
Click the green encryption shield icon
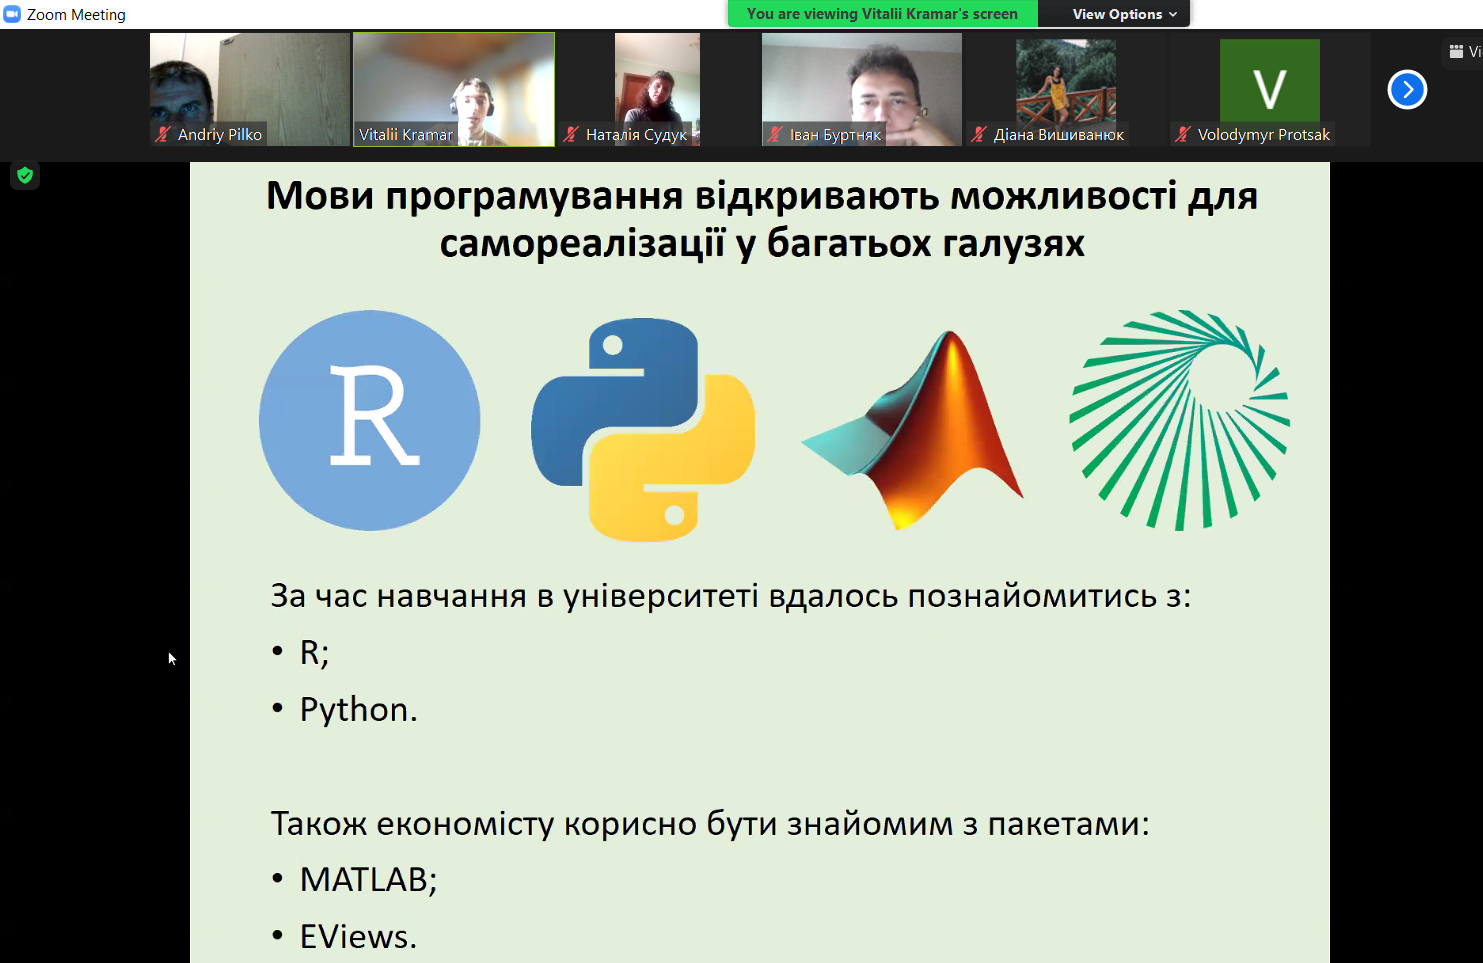[25, 175]
